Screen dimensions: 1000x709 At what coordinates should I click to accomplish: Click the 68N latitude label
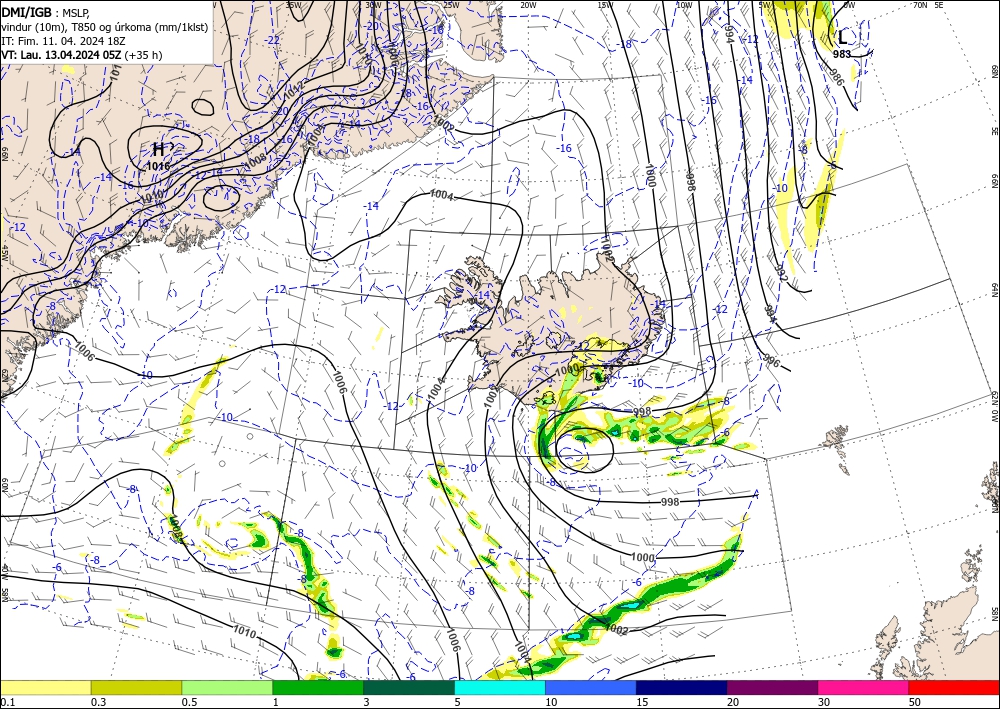[994, 70]
